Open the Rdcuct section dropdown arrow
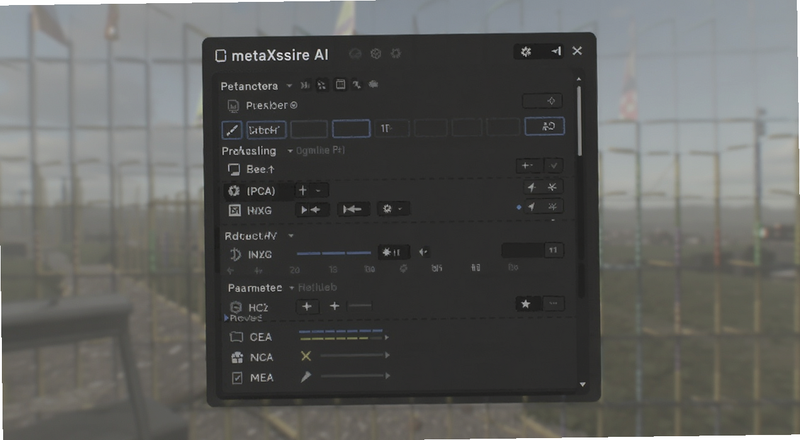This screenshot has height=440, width=800. 291,236
